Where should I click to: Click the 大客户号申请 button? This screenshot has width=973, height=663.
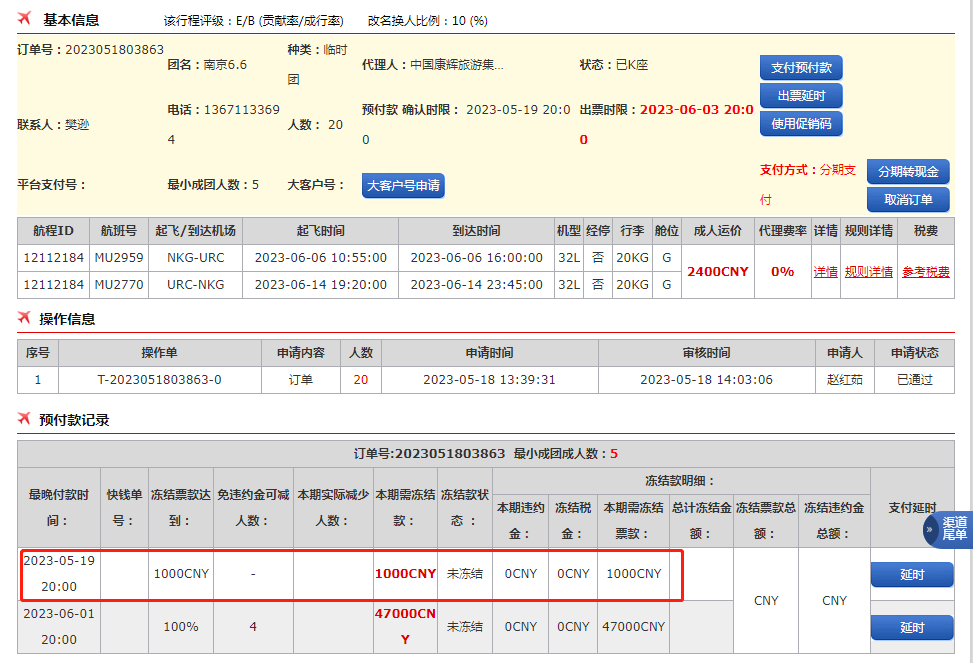point(402,185)
